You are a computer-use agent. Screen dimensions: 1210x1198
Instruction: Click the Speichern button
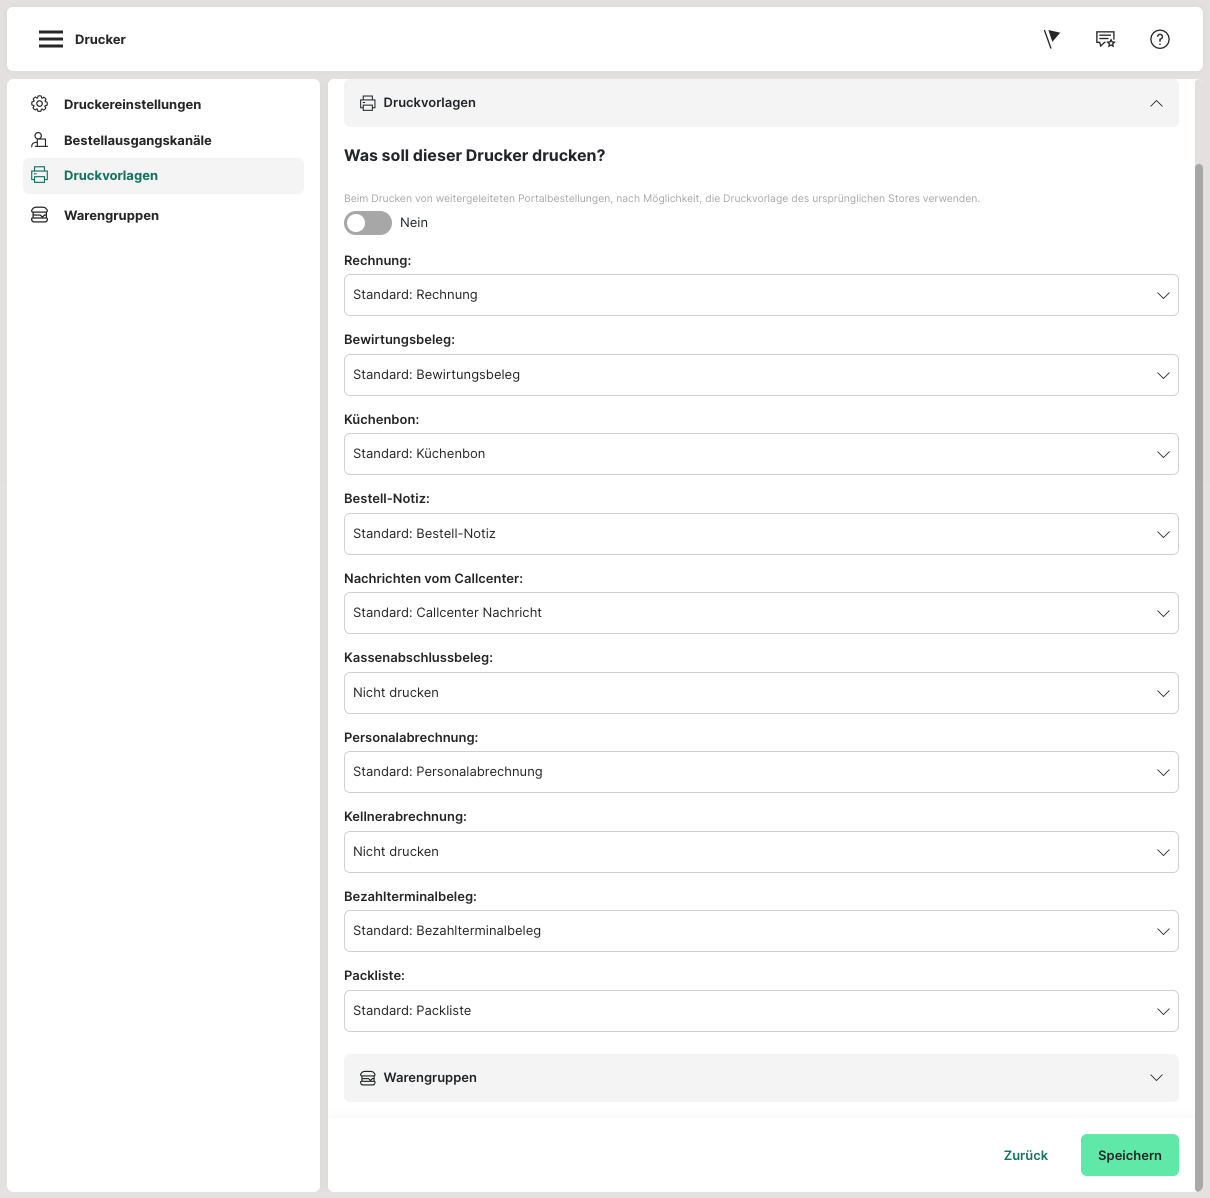[x=1129, y=1155]
